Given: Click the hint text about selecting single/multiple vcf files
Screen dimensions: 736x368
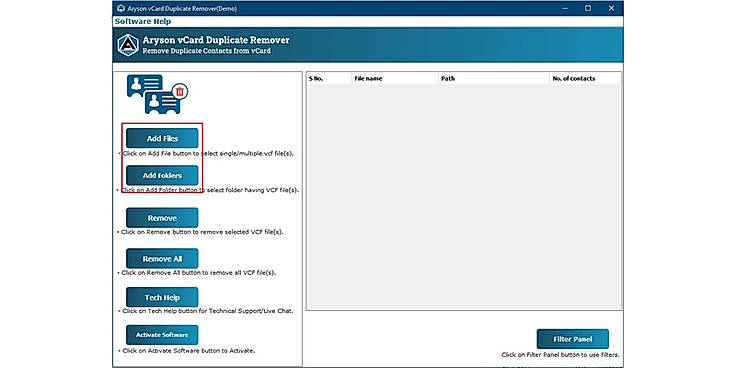Looking at the screenshot, I should pyautogui.click(x=206, y=153).
